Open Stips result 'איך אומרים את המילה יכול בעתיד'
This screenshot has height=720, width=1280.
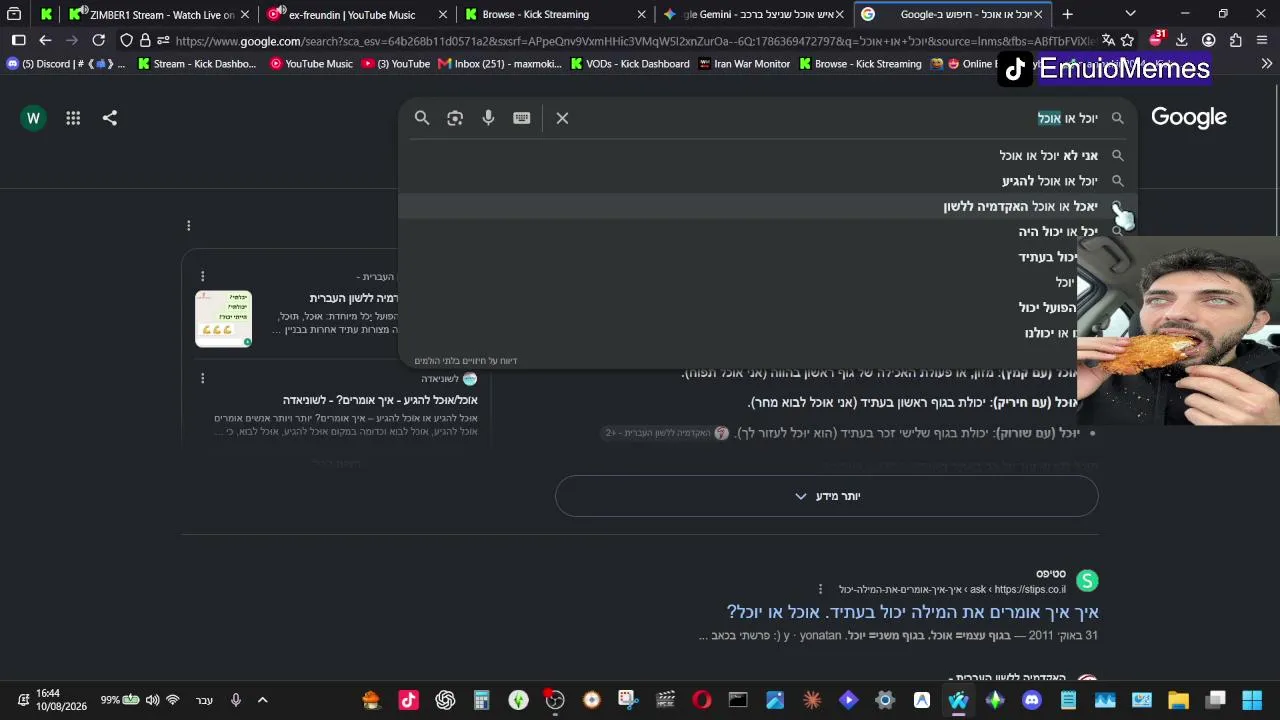tap(913, 612)
